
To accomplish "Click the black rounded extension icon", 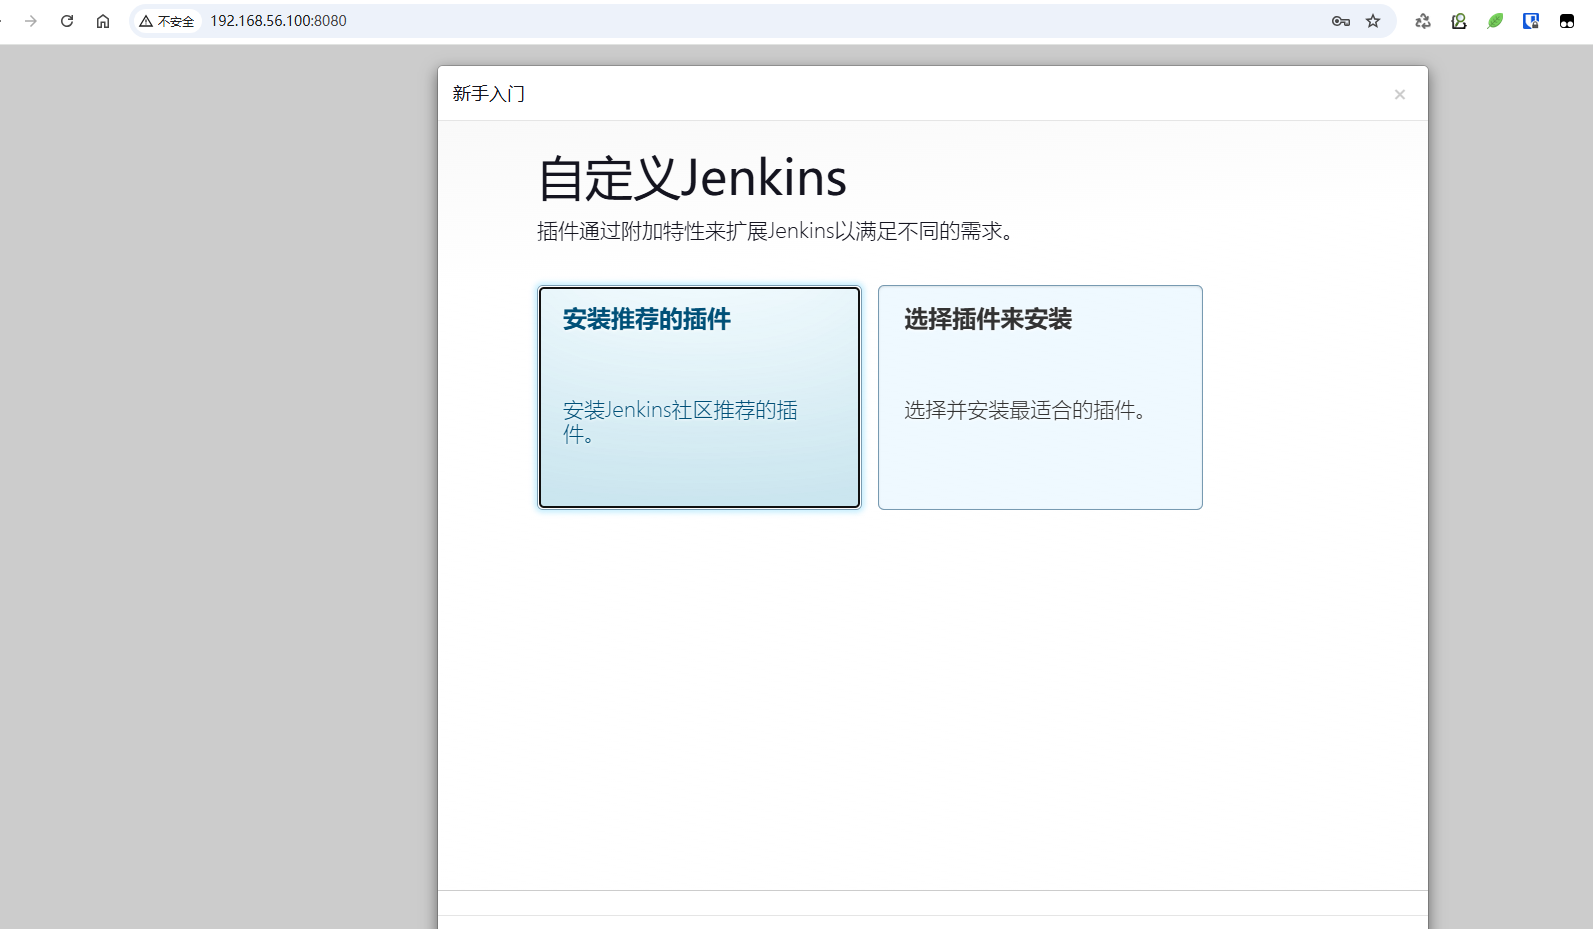I will tap(1567, 21).
